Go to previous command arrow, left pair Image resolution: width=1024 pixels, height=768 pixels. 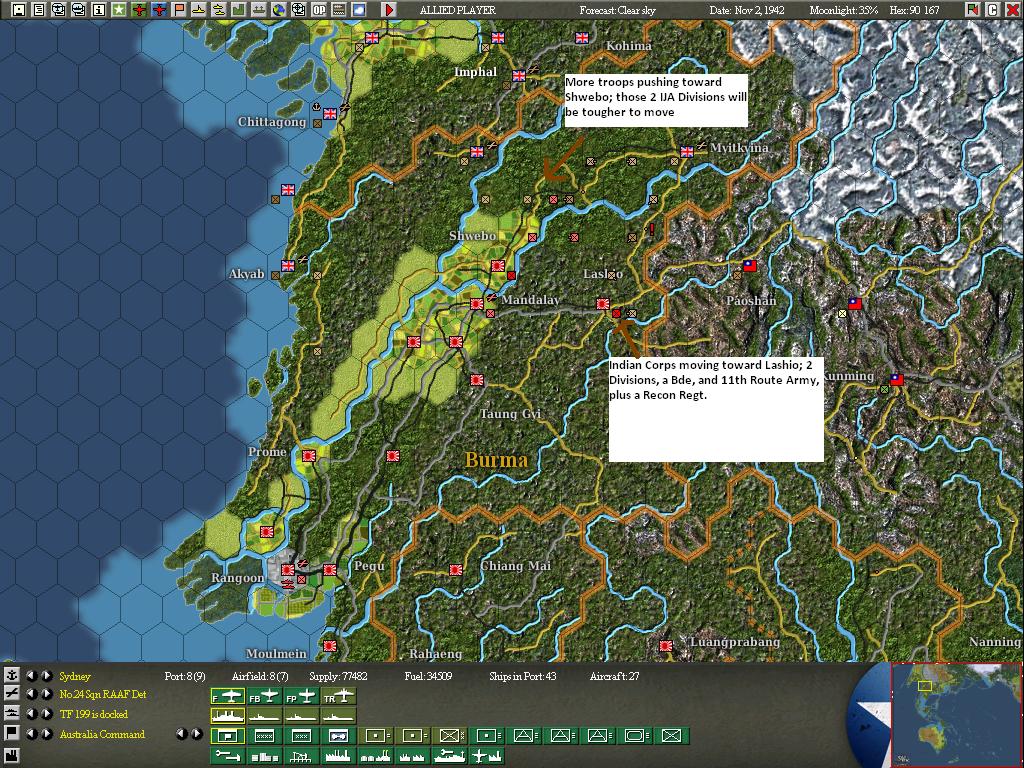(x=31, y=733)
